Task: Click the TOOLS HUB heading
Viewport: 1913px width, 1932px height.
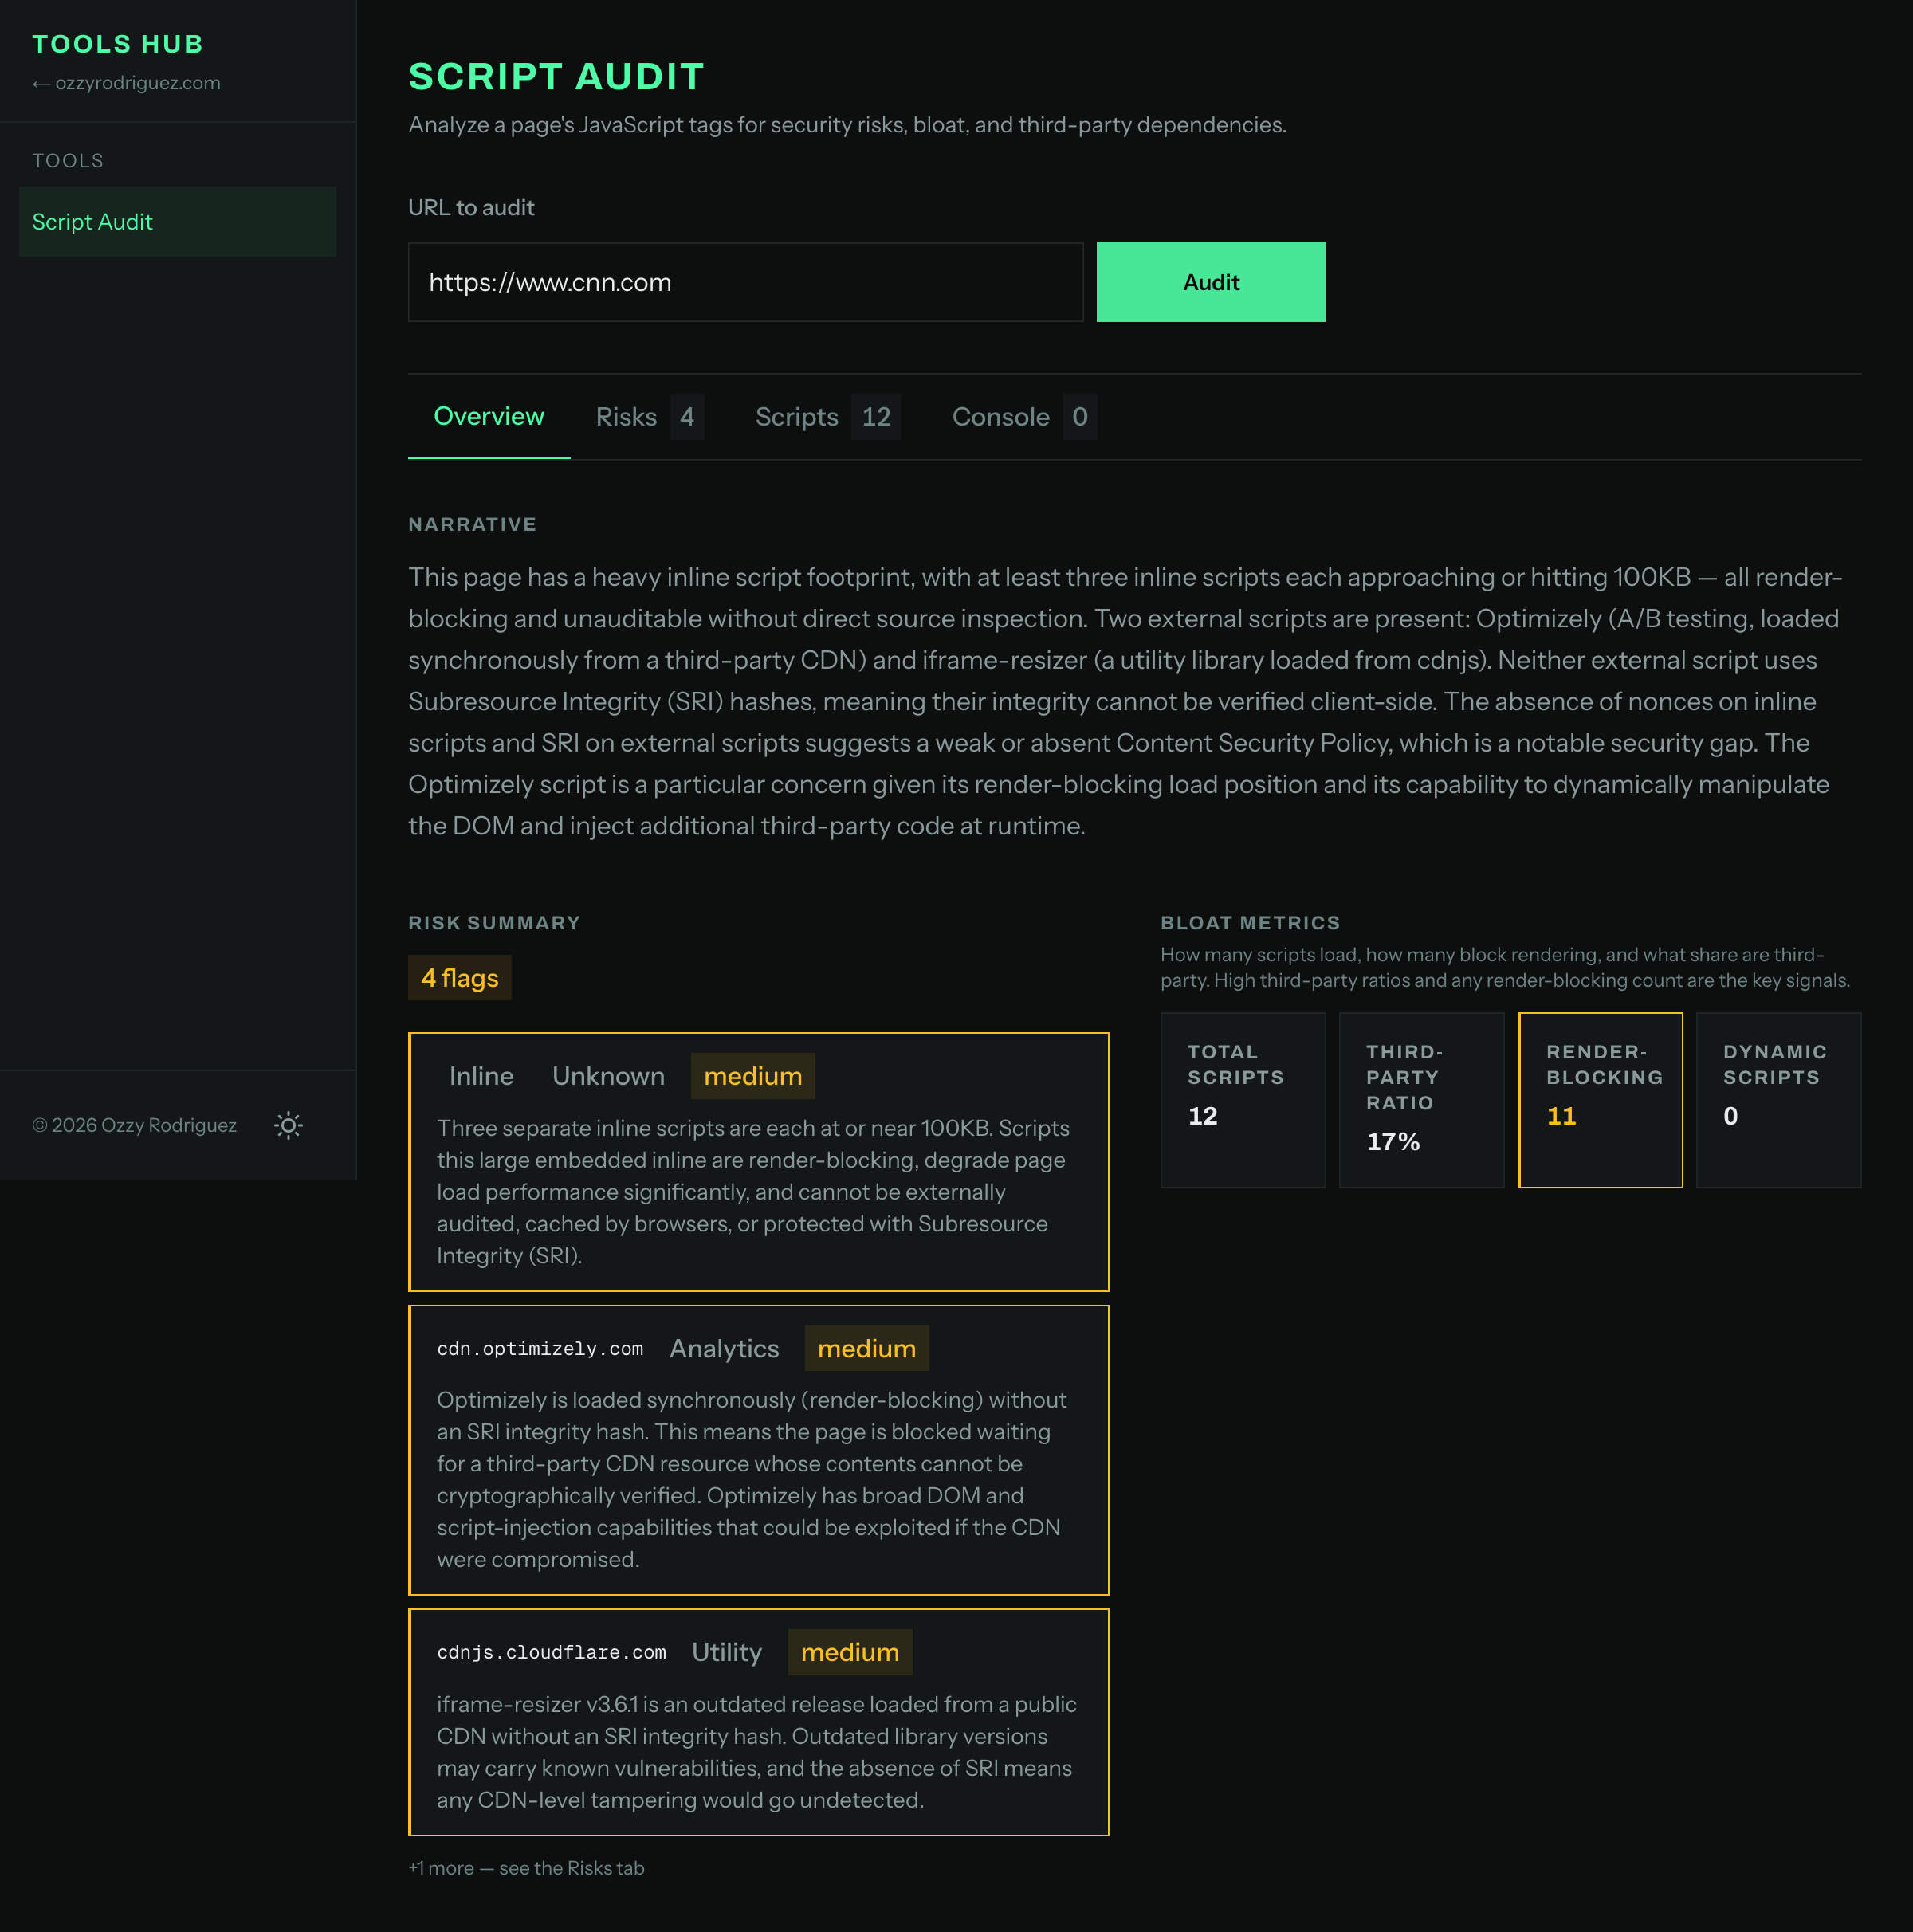Action: [x=117, y=43]
